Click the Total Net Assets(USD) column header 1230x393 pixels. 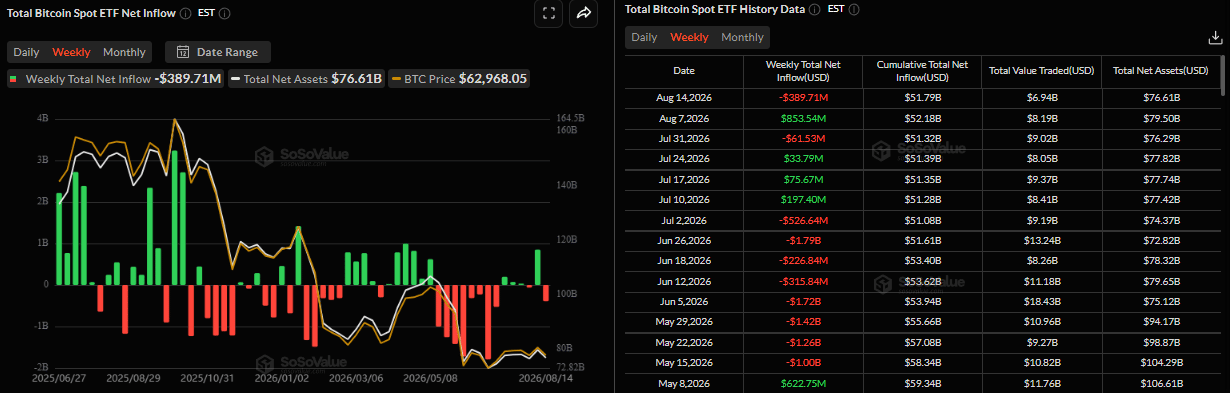click(1160, 71)
